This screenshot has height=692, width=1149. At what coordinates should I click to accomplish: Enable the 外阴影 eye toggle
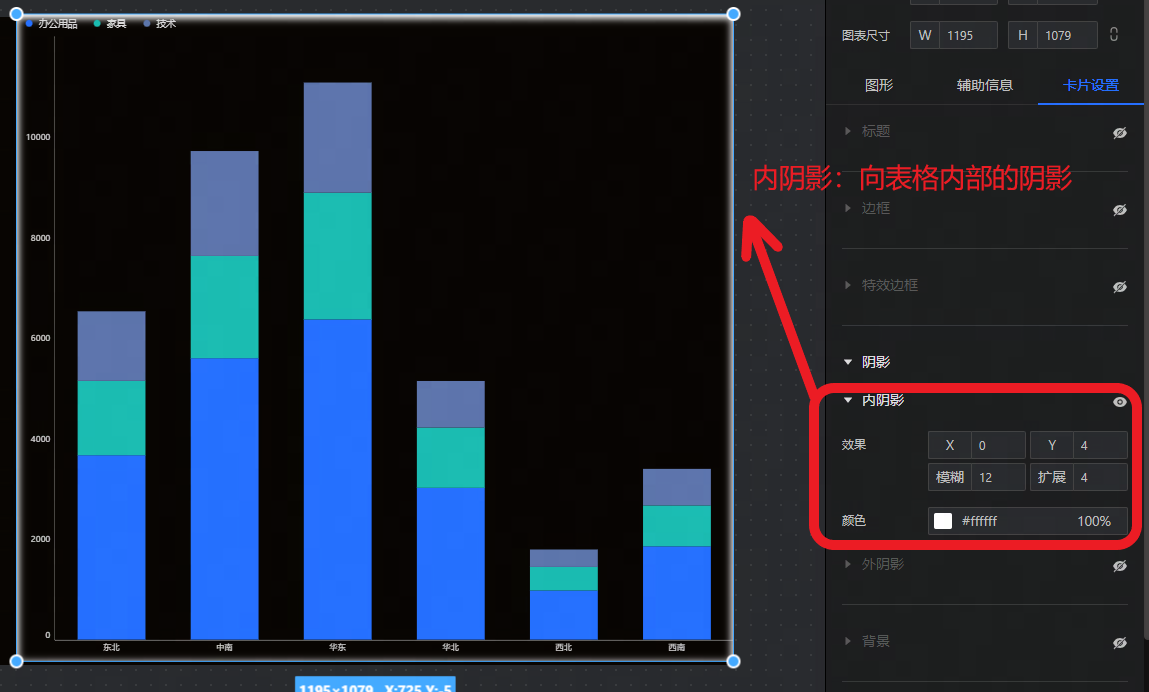coord(1120,565)
